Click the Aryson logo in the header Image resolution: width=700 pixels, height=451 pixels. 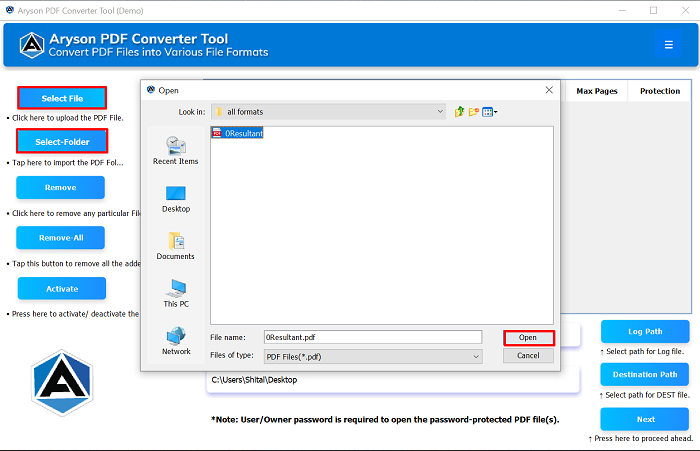(32, 45)
